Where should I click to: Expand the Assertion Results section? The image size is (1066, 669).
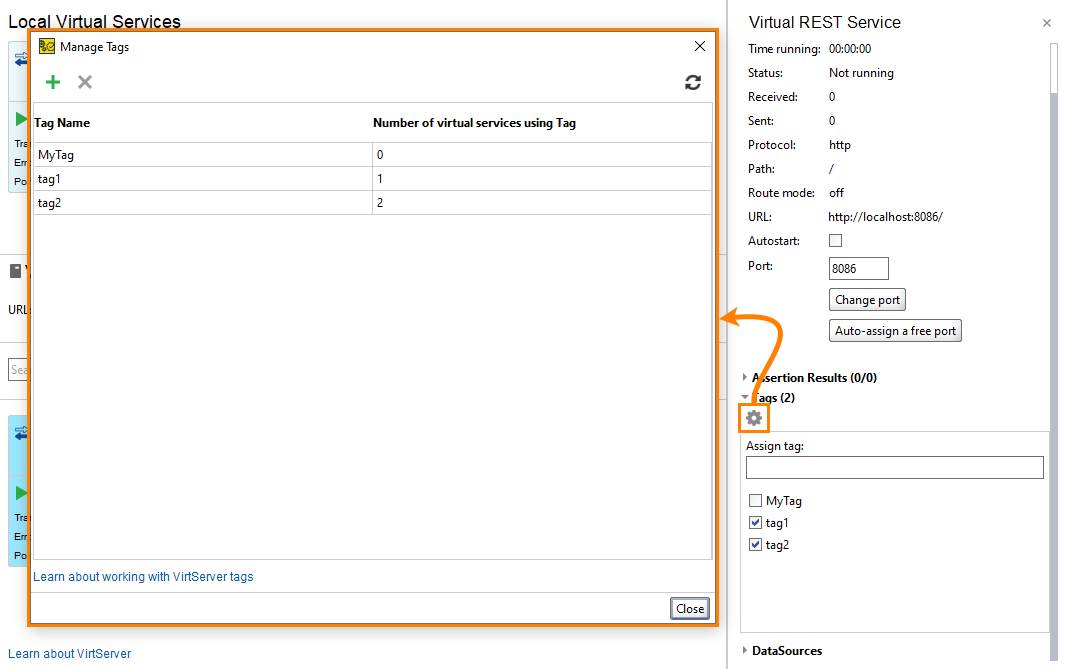tap(744, 377)
